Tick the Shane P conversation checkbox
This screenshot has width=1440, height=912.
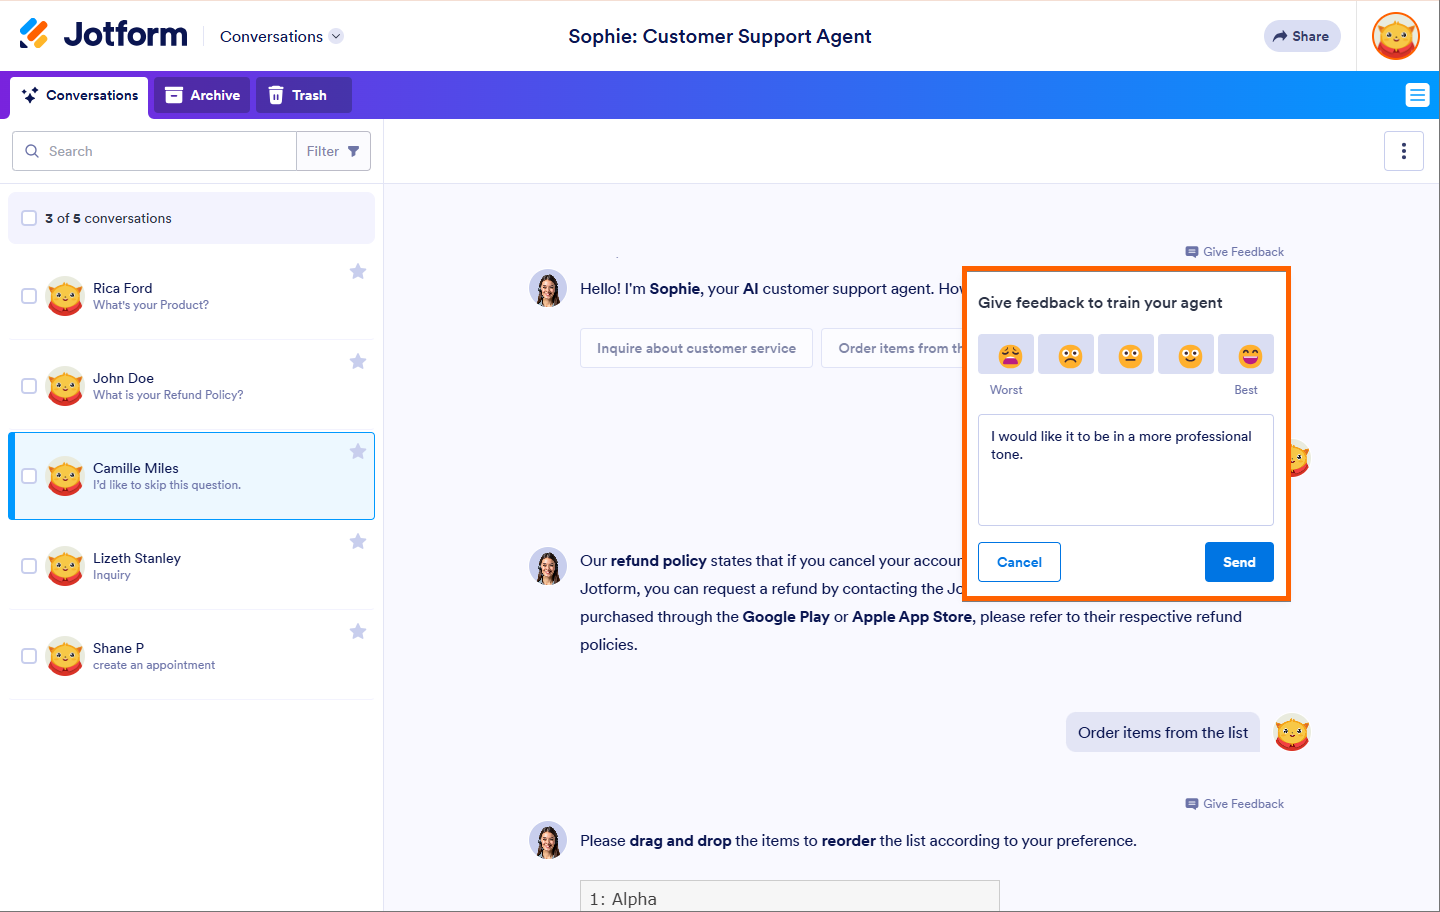point(29,656)
